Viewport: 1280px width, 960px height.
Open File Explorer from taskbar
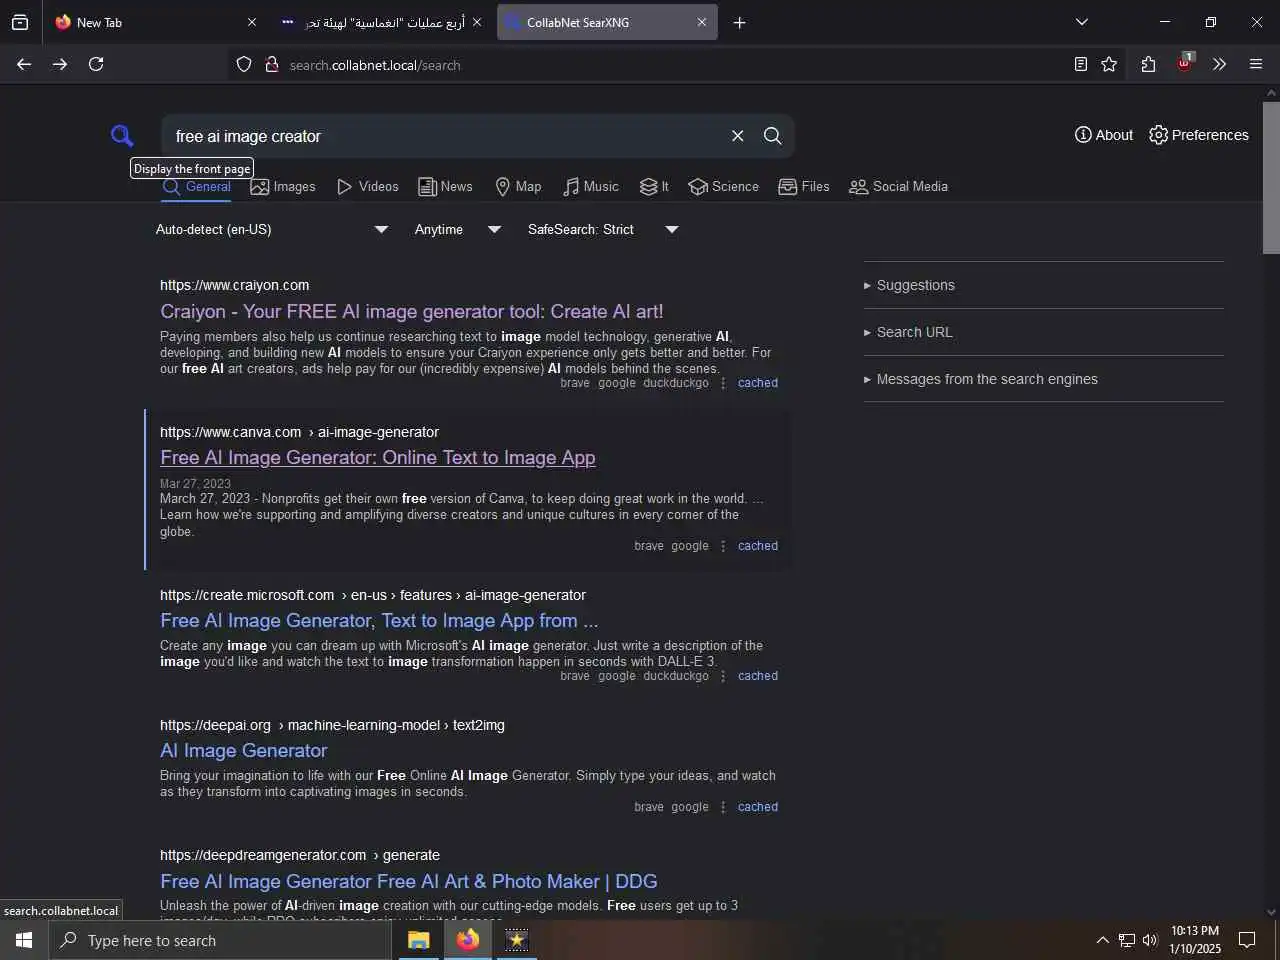pos(418,940)
